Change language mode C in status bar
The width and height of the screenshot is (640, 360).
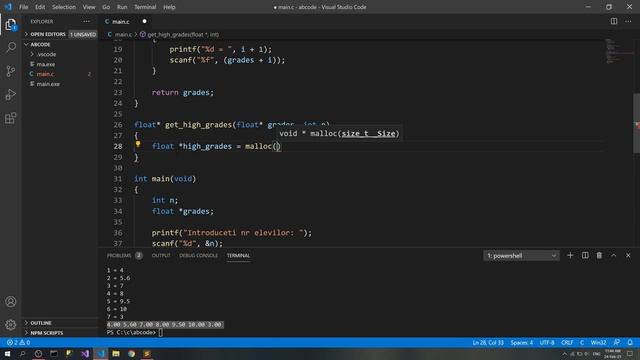point(582,342)
